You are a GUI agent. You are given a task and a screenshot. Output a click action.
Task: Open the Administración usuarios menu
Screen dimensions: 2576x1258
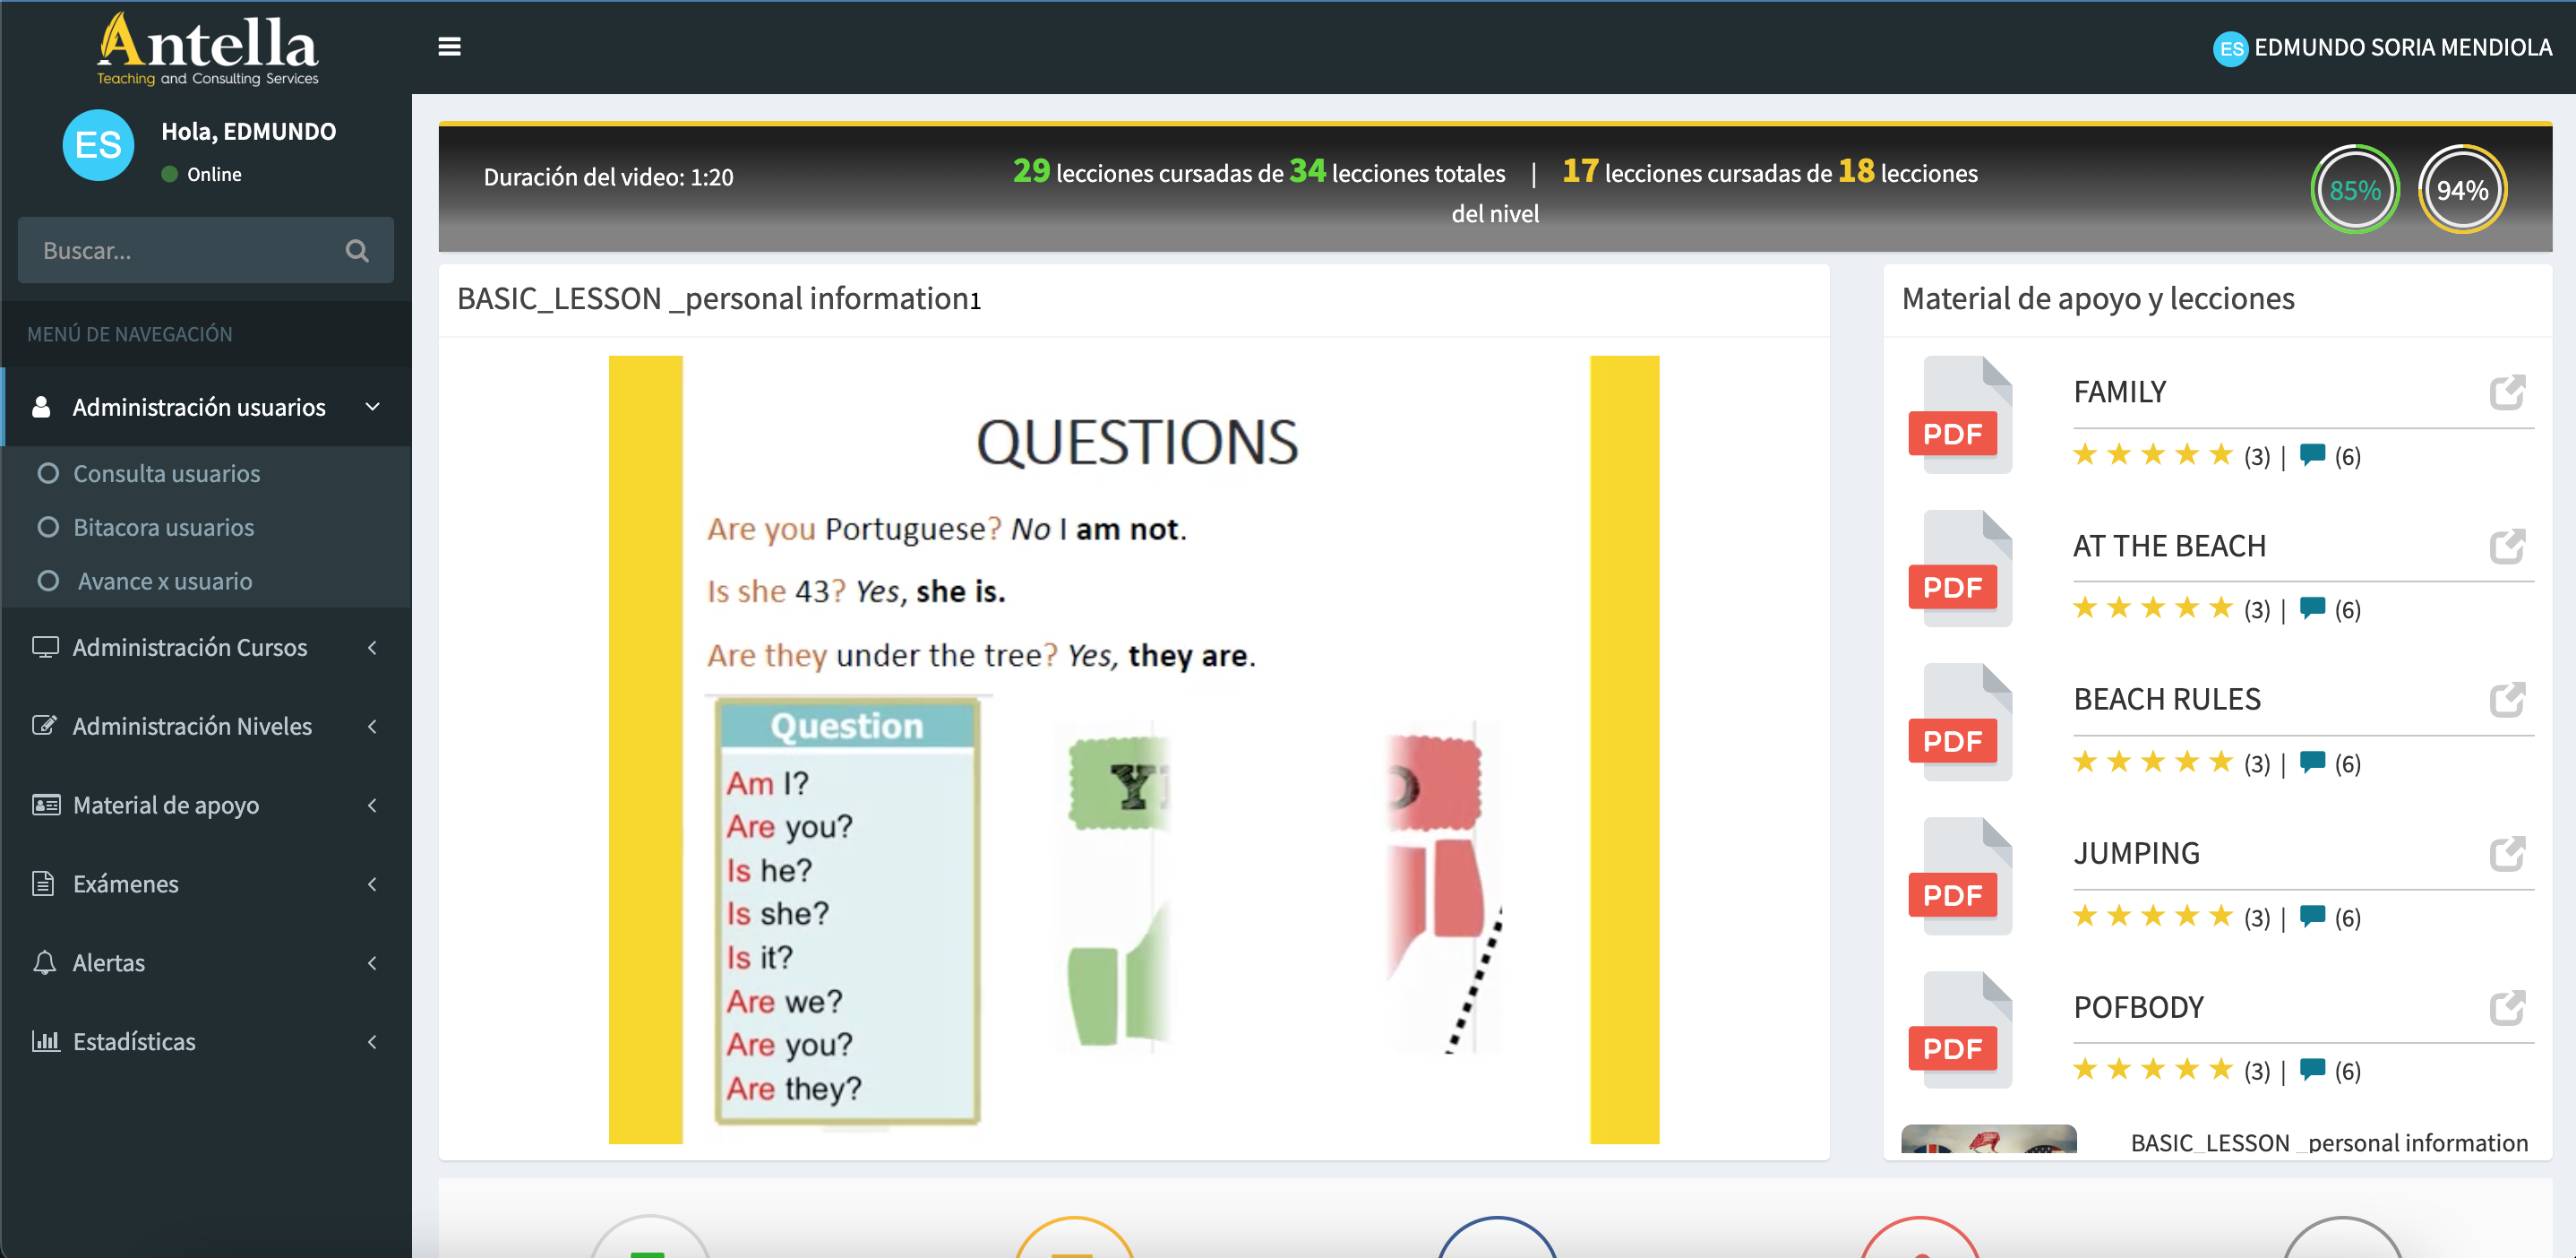206,407
